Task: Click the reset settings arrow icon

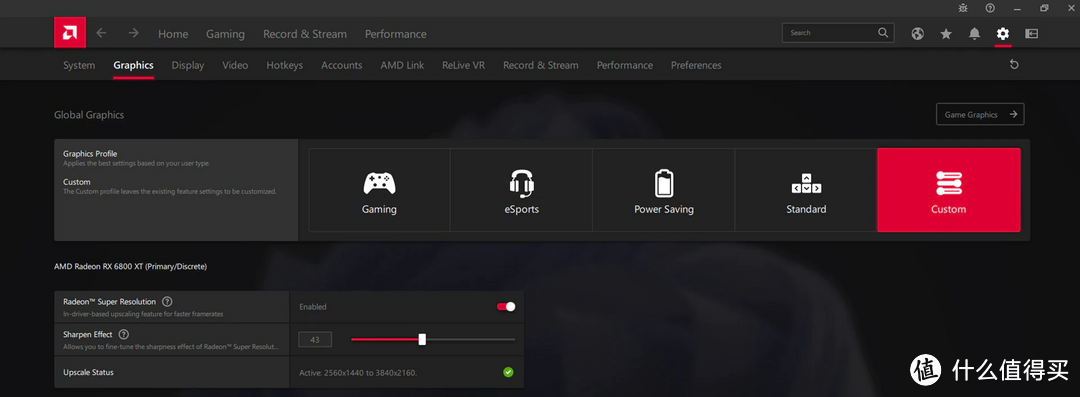Action: pos(1014,64)
